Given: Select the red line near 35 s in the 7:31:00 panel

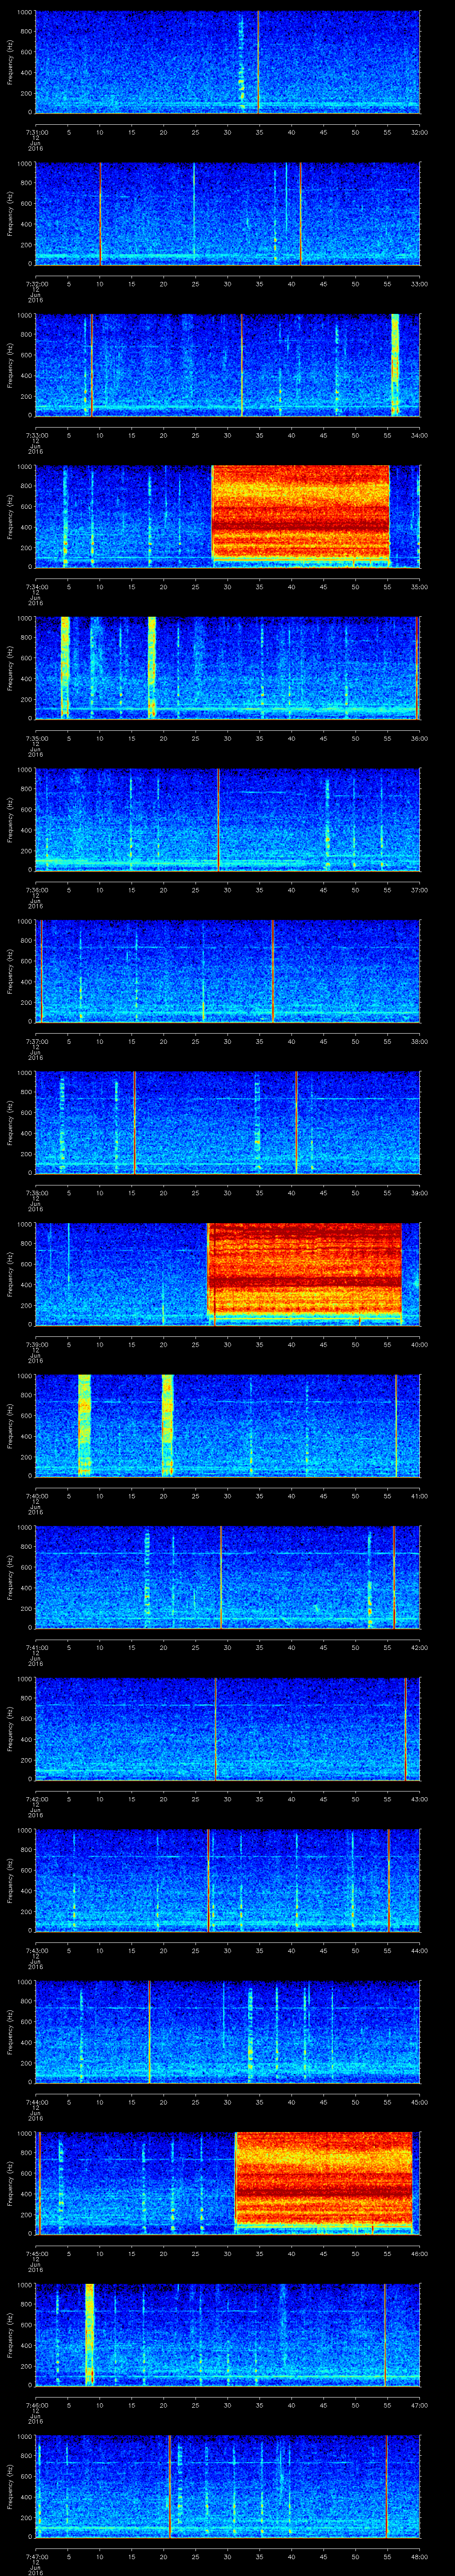Looking at the screenshot, I should (x=258, y=62).
